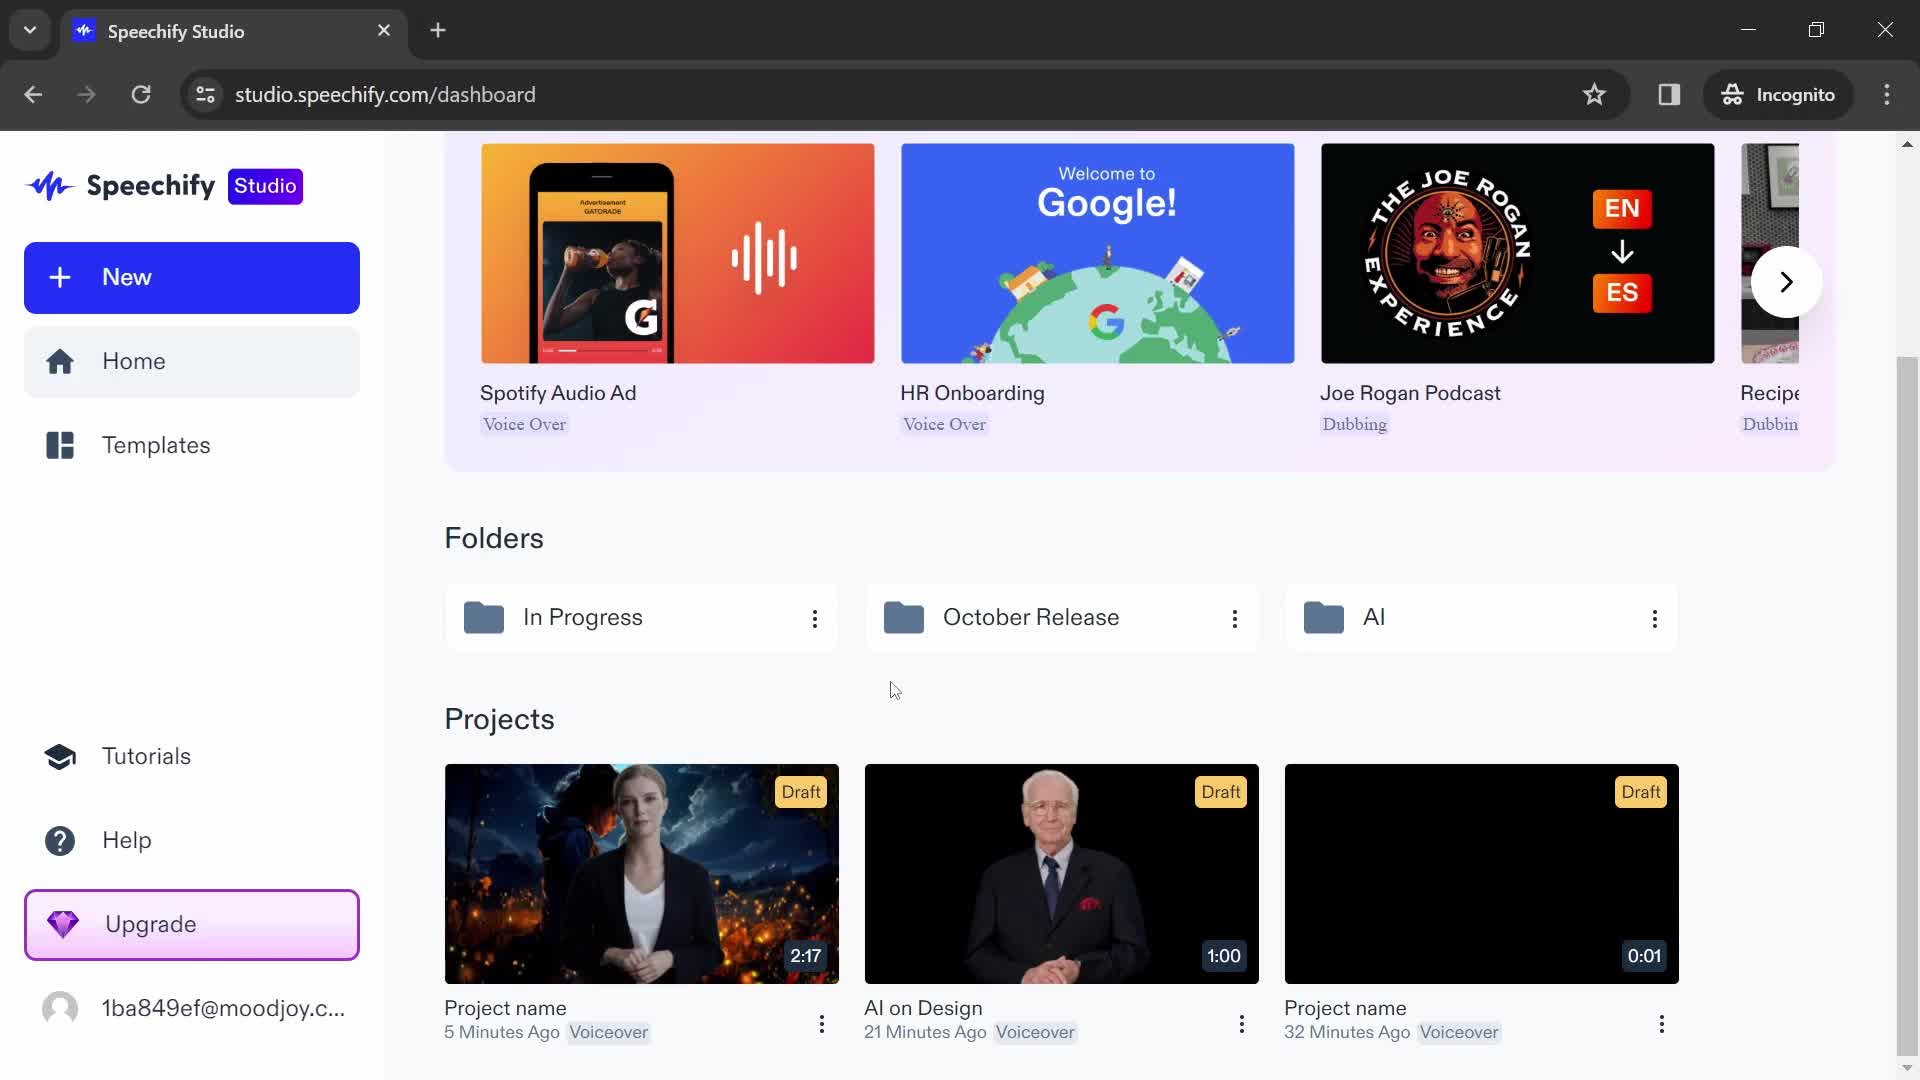Click the Templates grid icon in sidebar

click(x=60, y=445)
